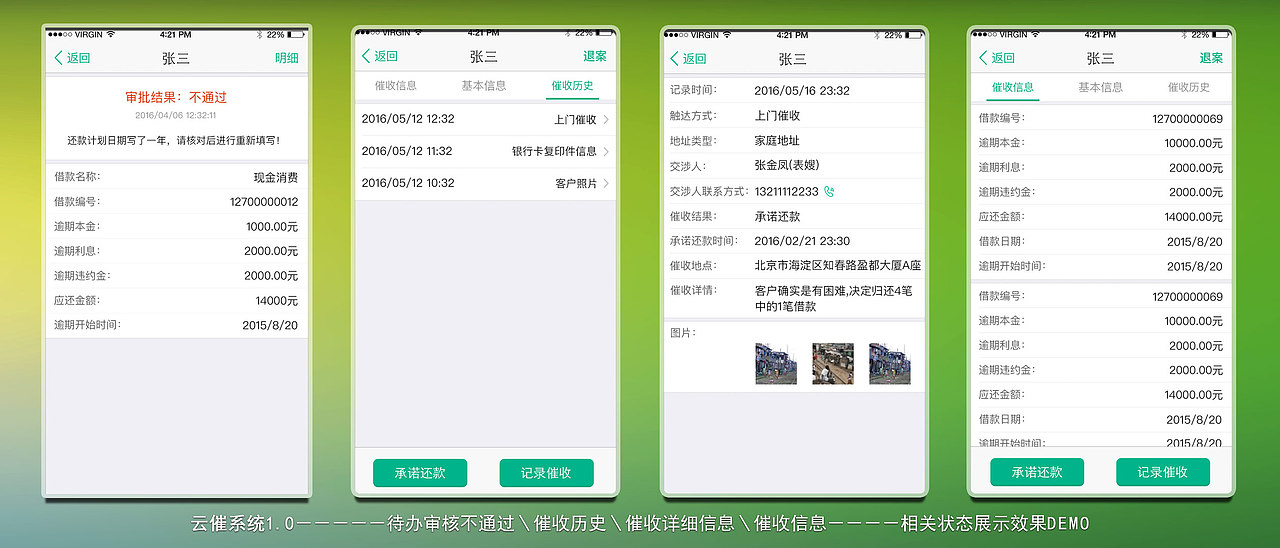Tap back chevron on the 记录时间 detail screen

coord(675,59)
